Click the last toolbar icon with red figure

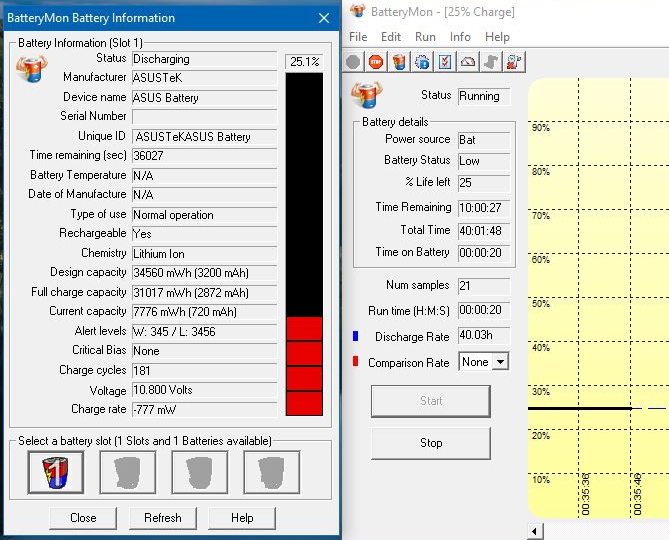click(514, 62)
